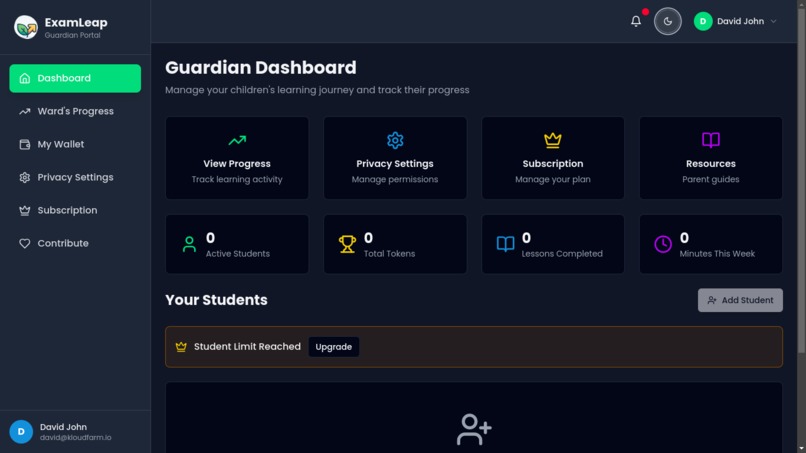Click the Add Student button
Viewport: 806px width, 453px height.
tap(740, 300)
